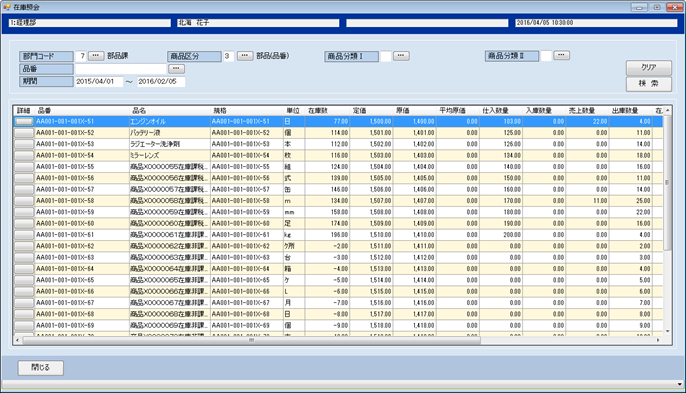Open lookup next to 商品分類Ⅱ field
686x393 pixels.
561,55
